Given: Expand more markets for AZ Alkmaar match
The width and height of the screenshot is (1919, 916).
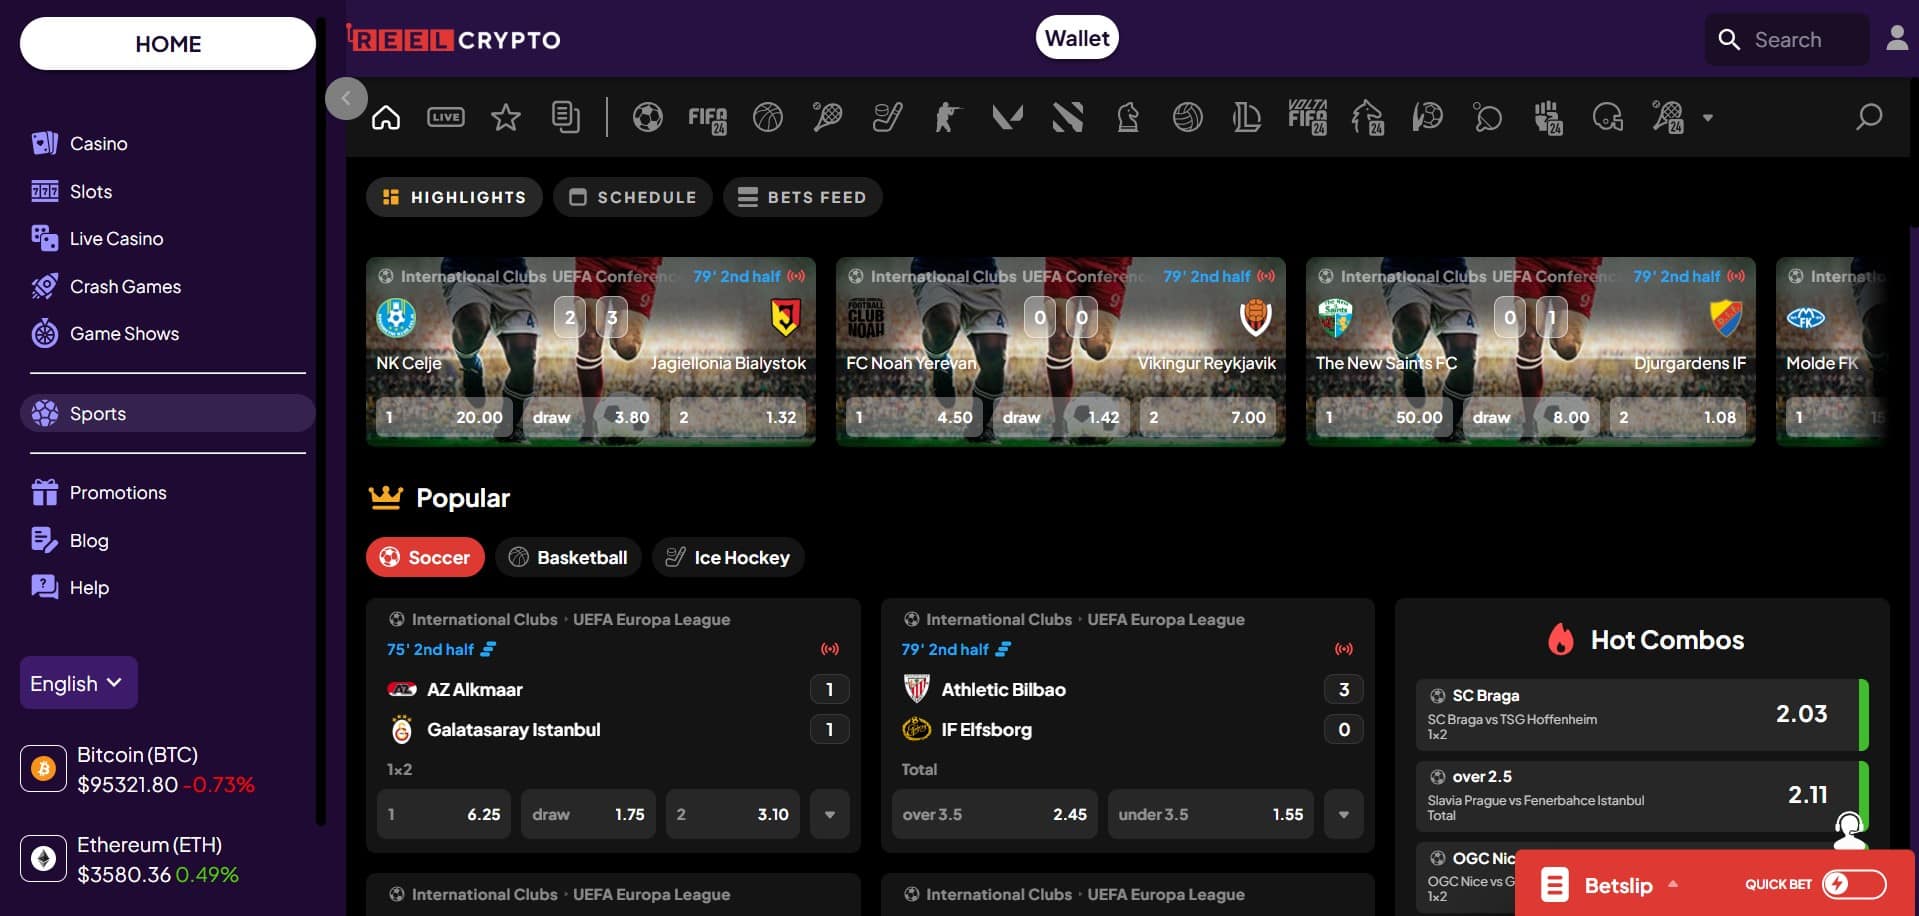Looking at the screenshot, I should [x=830, y=814].
